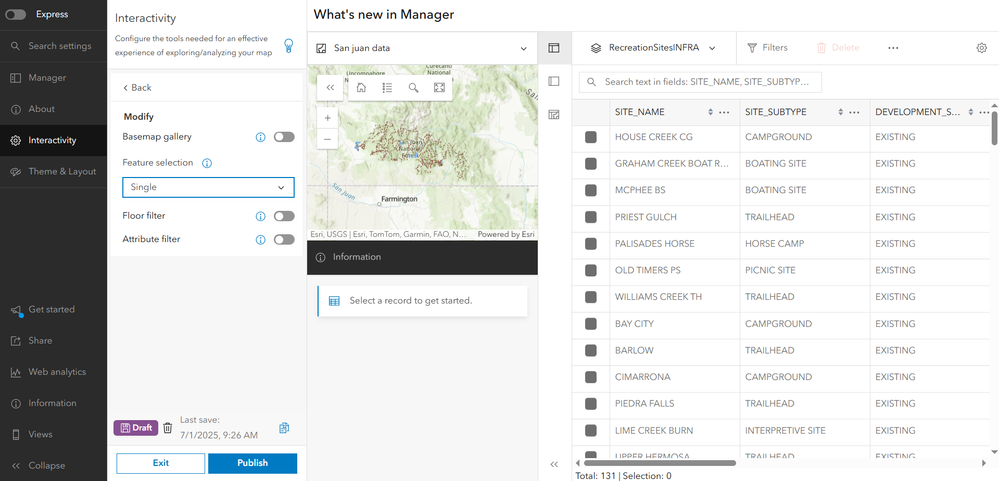
Task: Check the PALISADES HORSE row checkbox
Action: point(591,244)
